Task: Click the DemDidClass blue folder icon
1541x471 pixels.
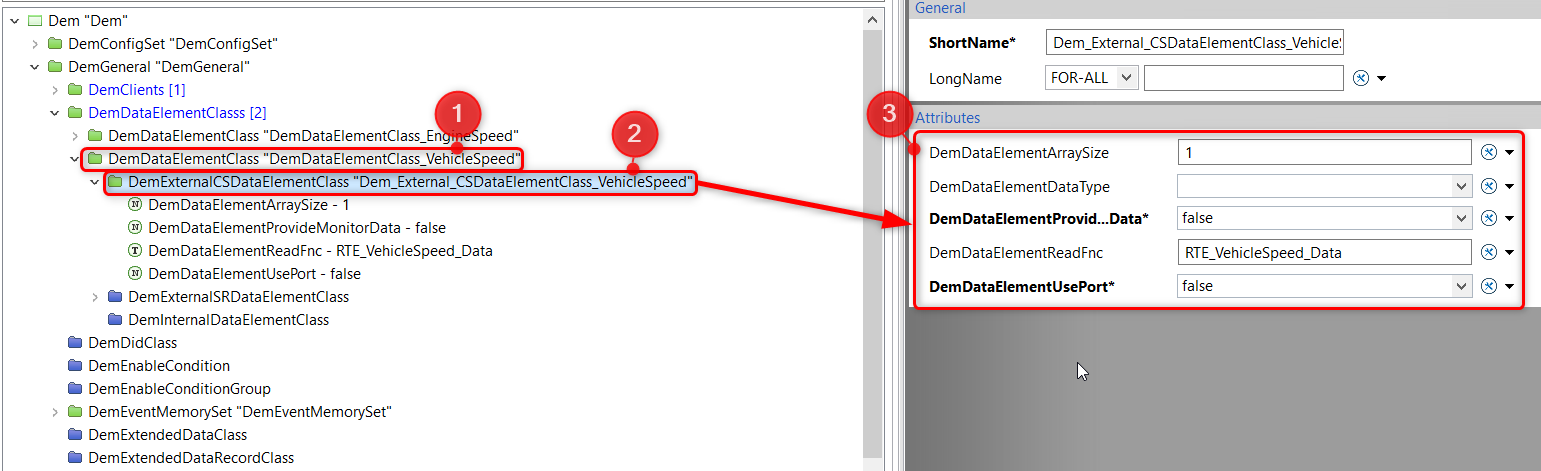Action: 75,343
